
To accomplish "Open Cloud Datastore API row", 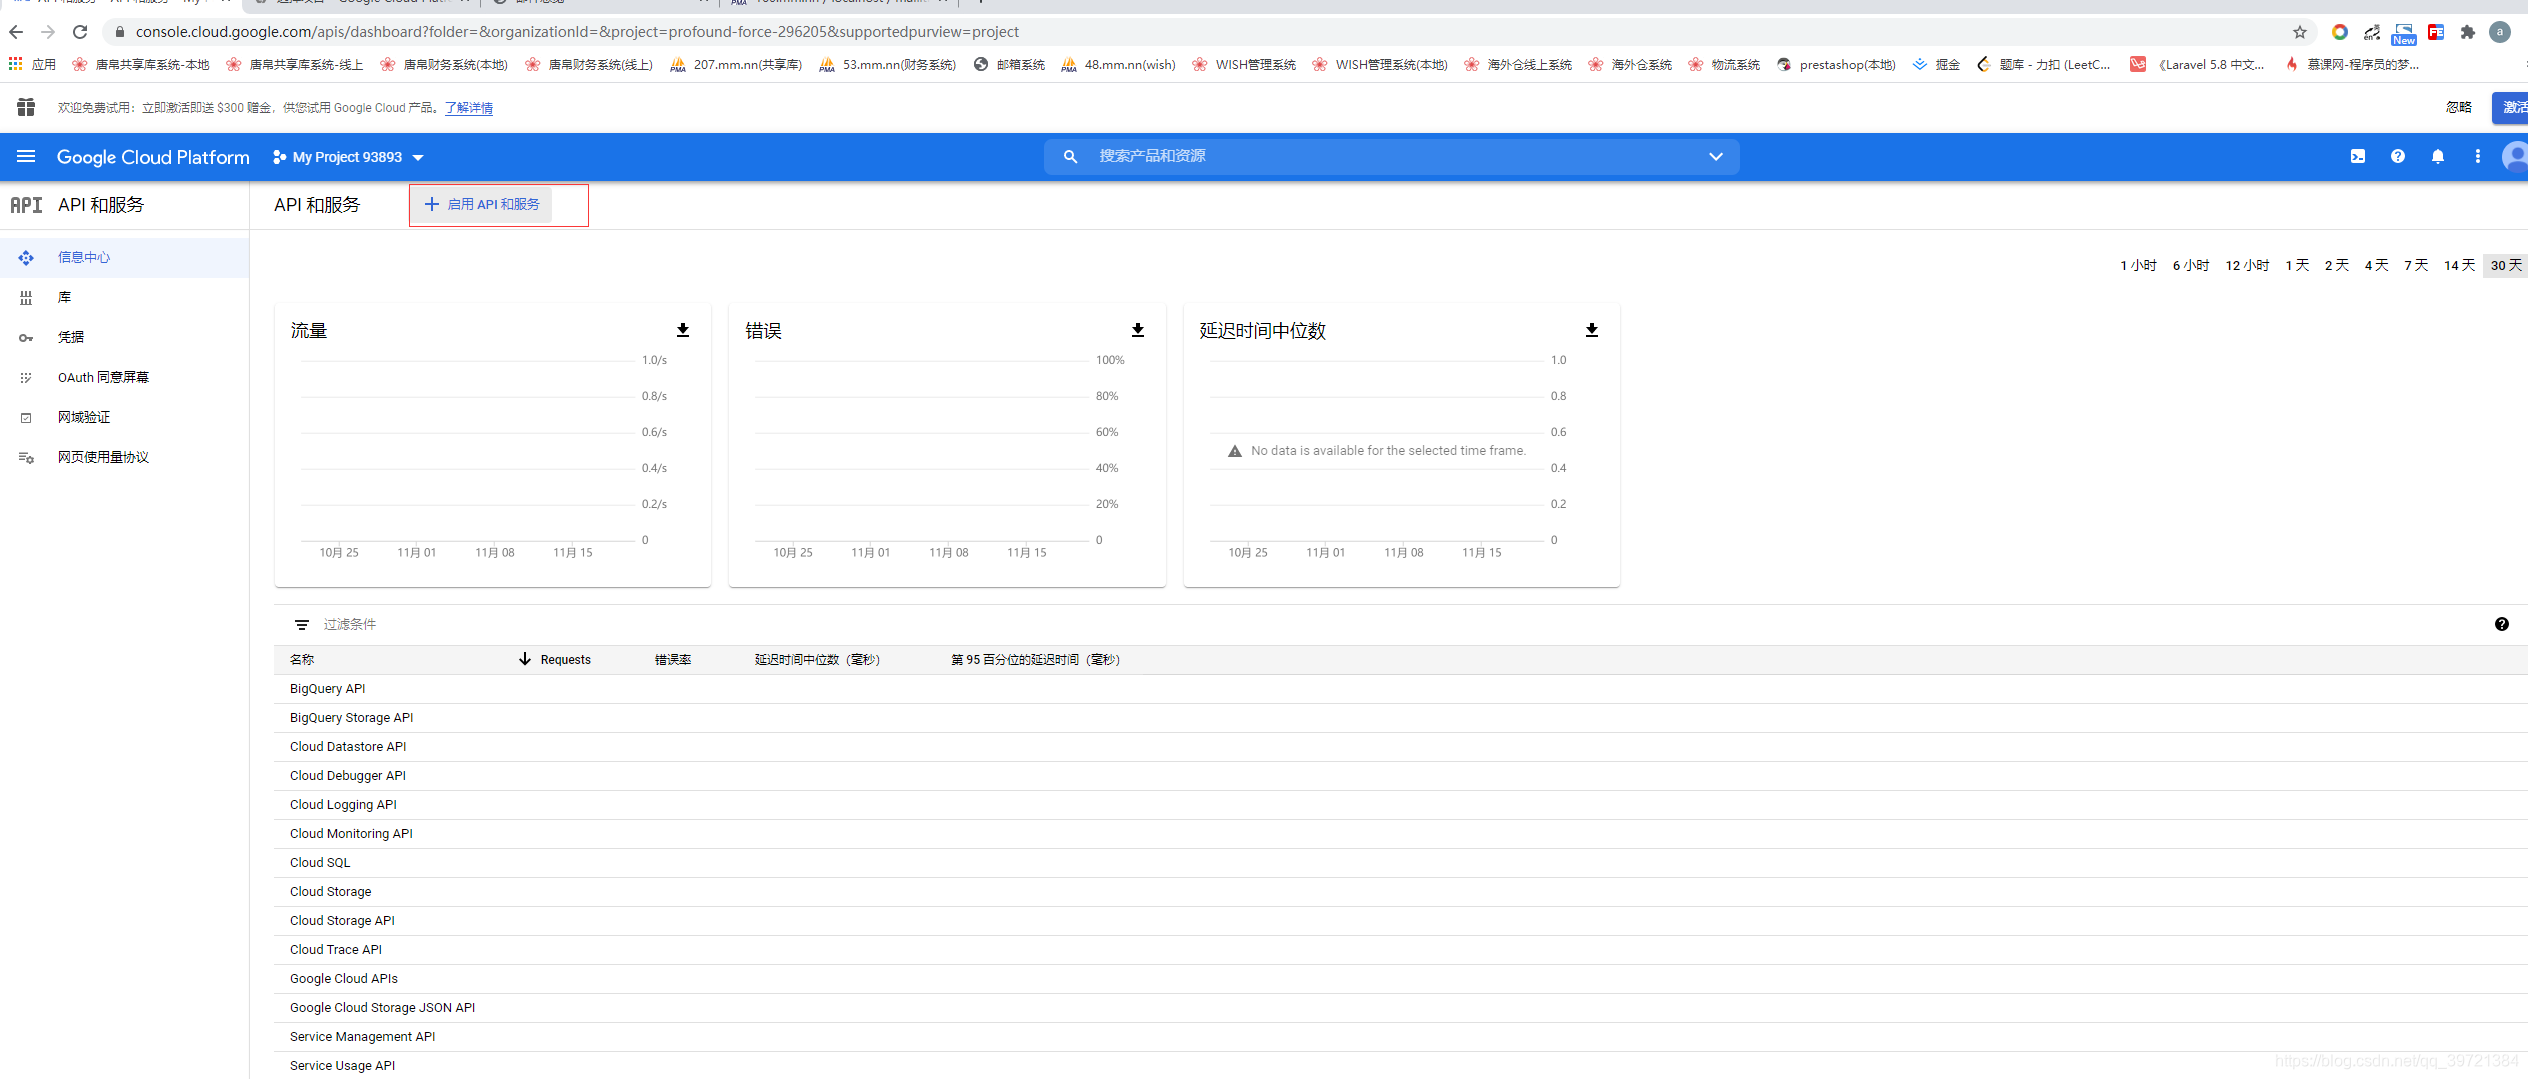I will click(x=1401, y=747).
